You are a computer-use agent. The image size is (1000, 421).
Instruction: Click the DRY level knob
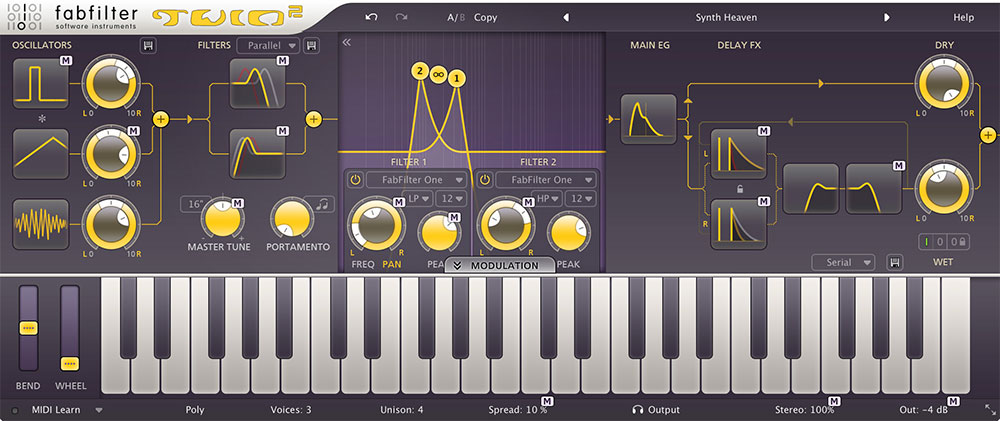[945, 84]
